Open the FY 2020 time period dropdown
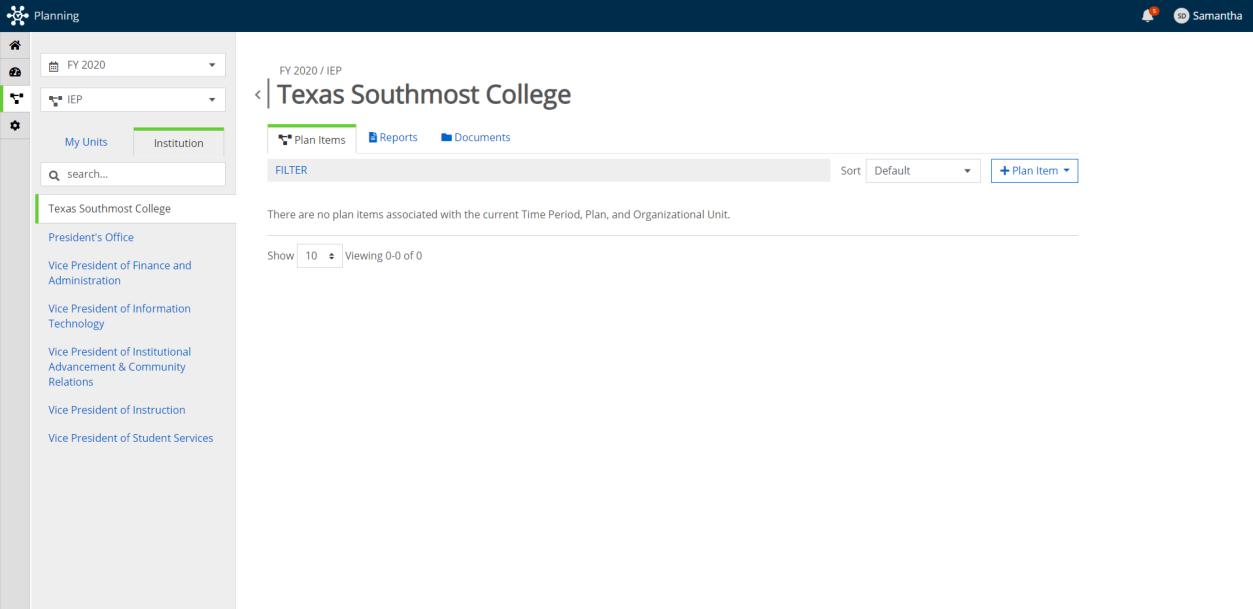This screenshot has width=1253, height=609. pos(133,65)
